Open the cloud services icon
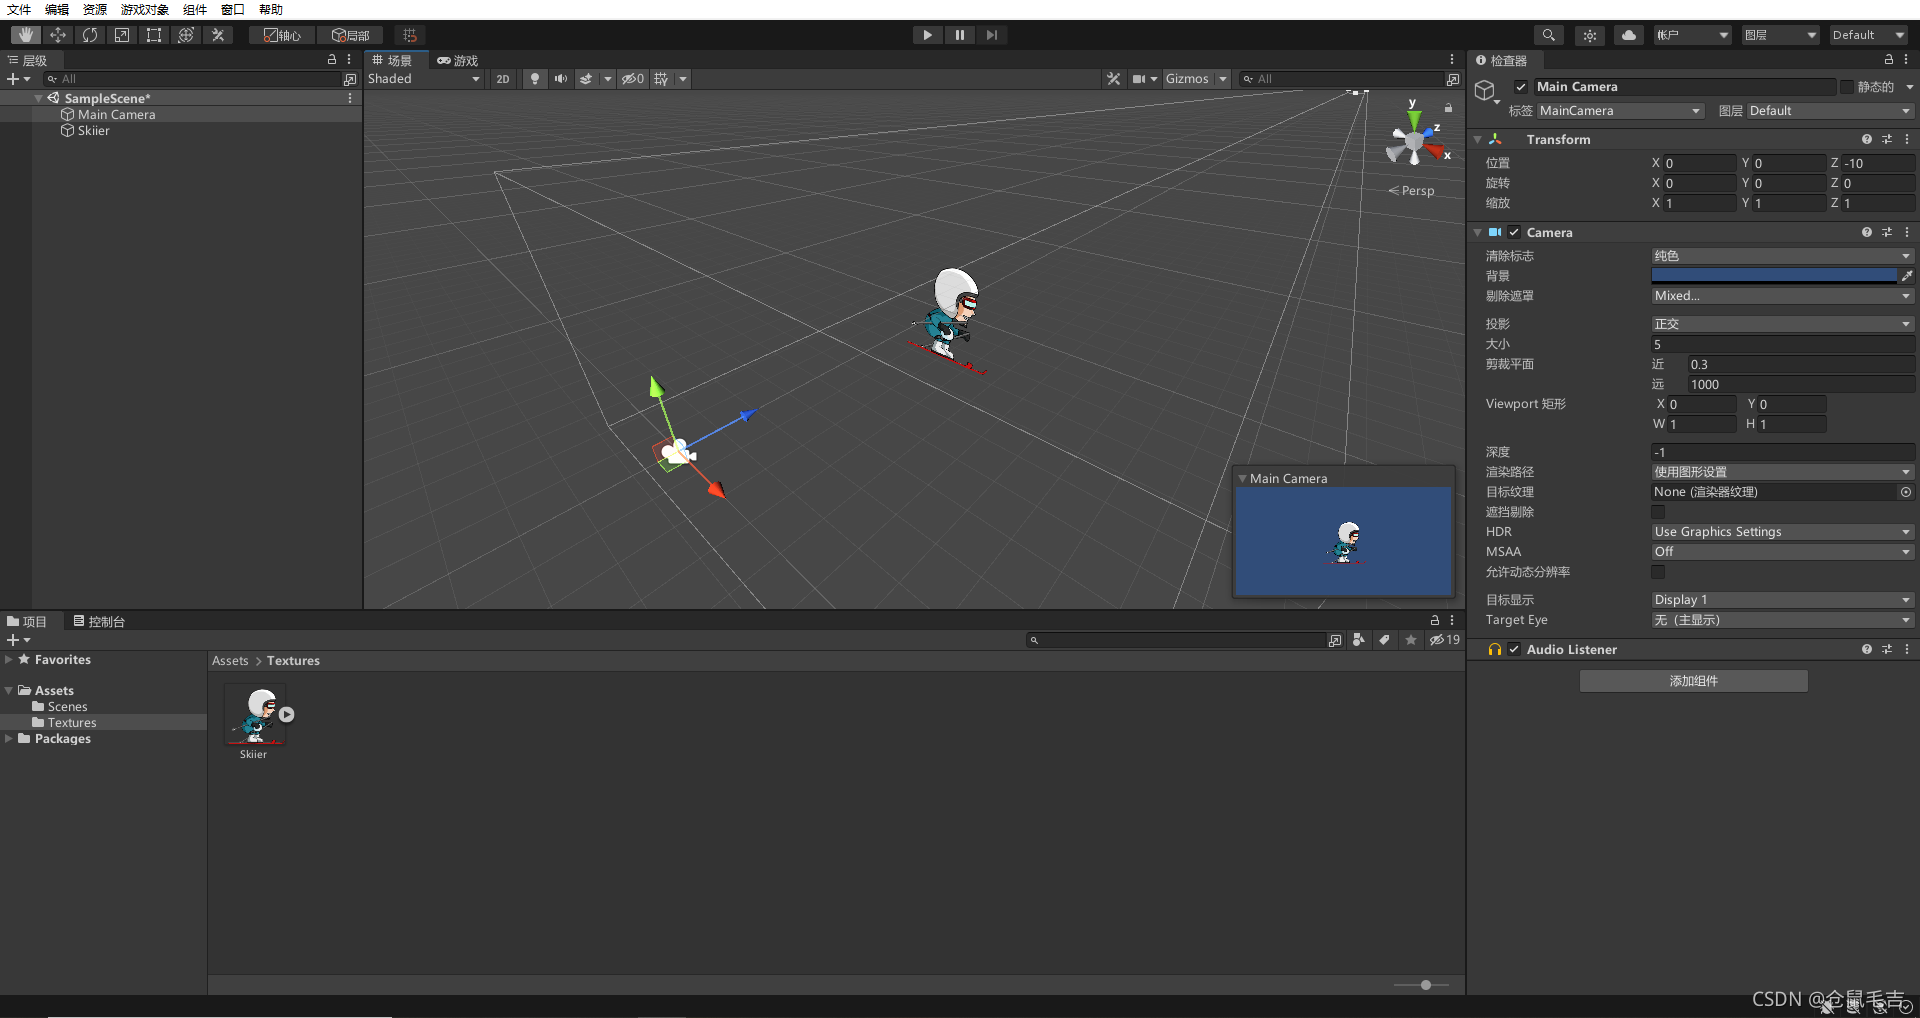1920x1018 pixels. pos(1629,35)
